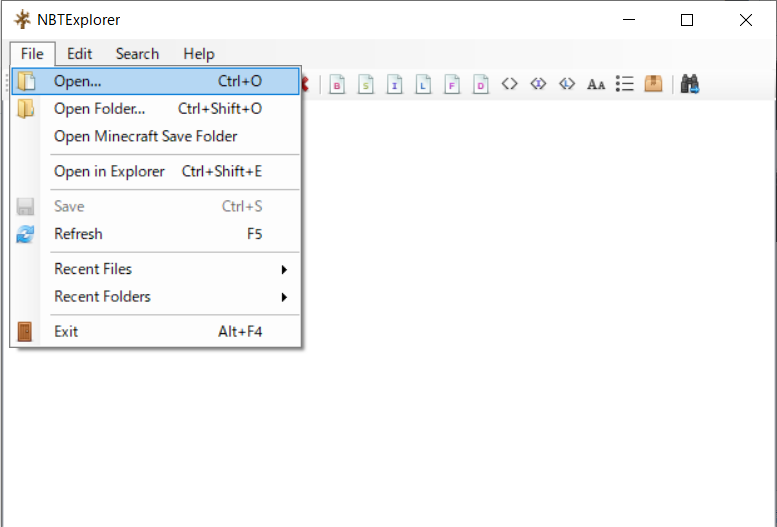Maximize the NBTExplorer window

tap(687, 20)
